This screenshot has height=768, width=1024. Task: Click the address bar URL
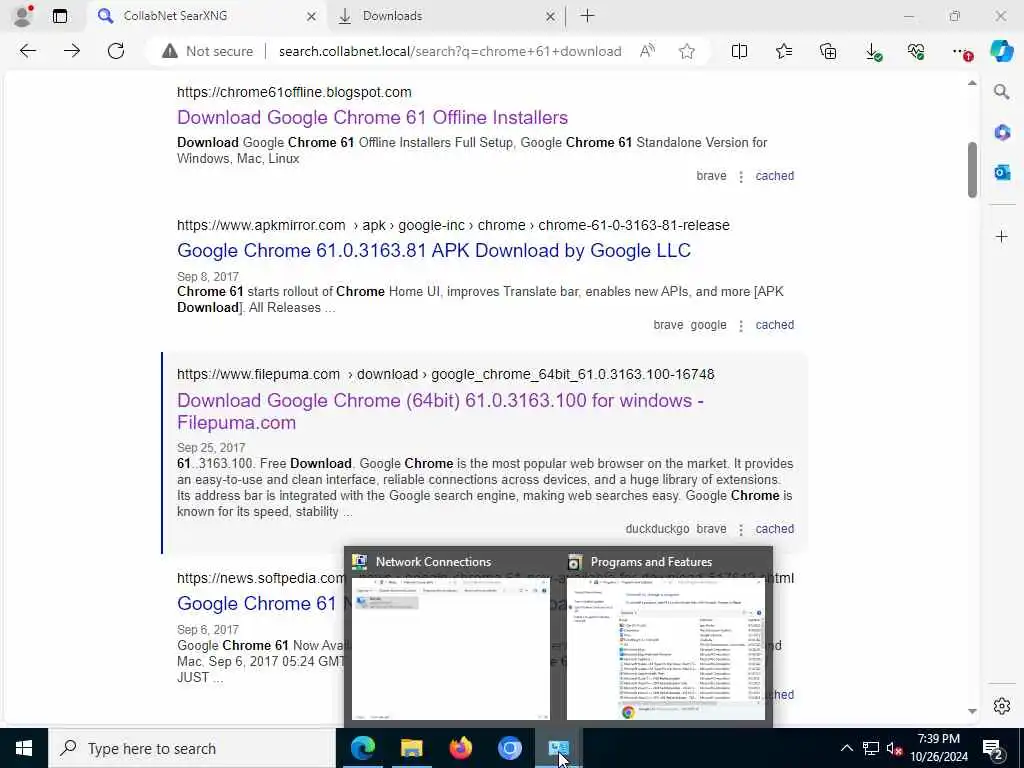(450, 51)
